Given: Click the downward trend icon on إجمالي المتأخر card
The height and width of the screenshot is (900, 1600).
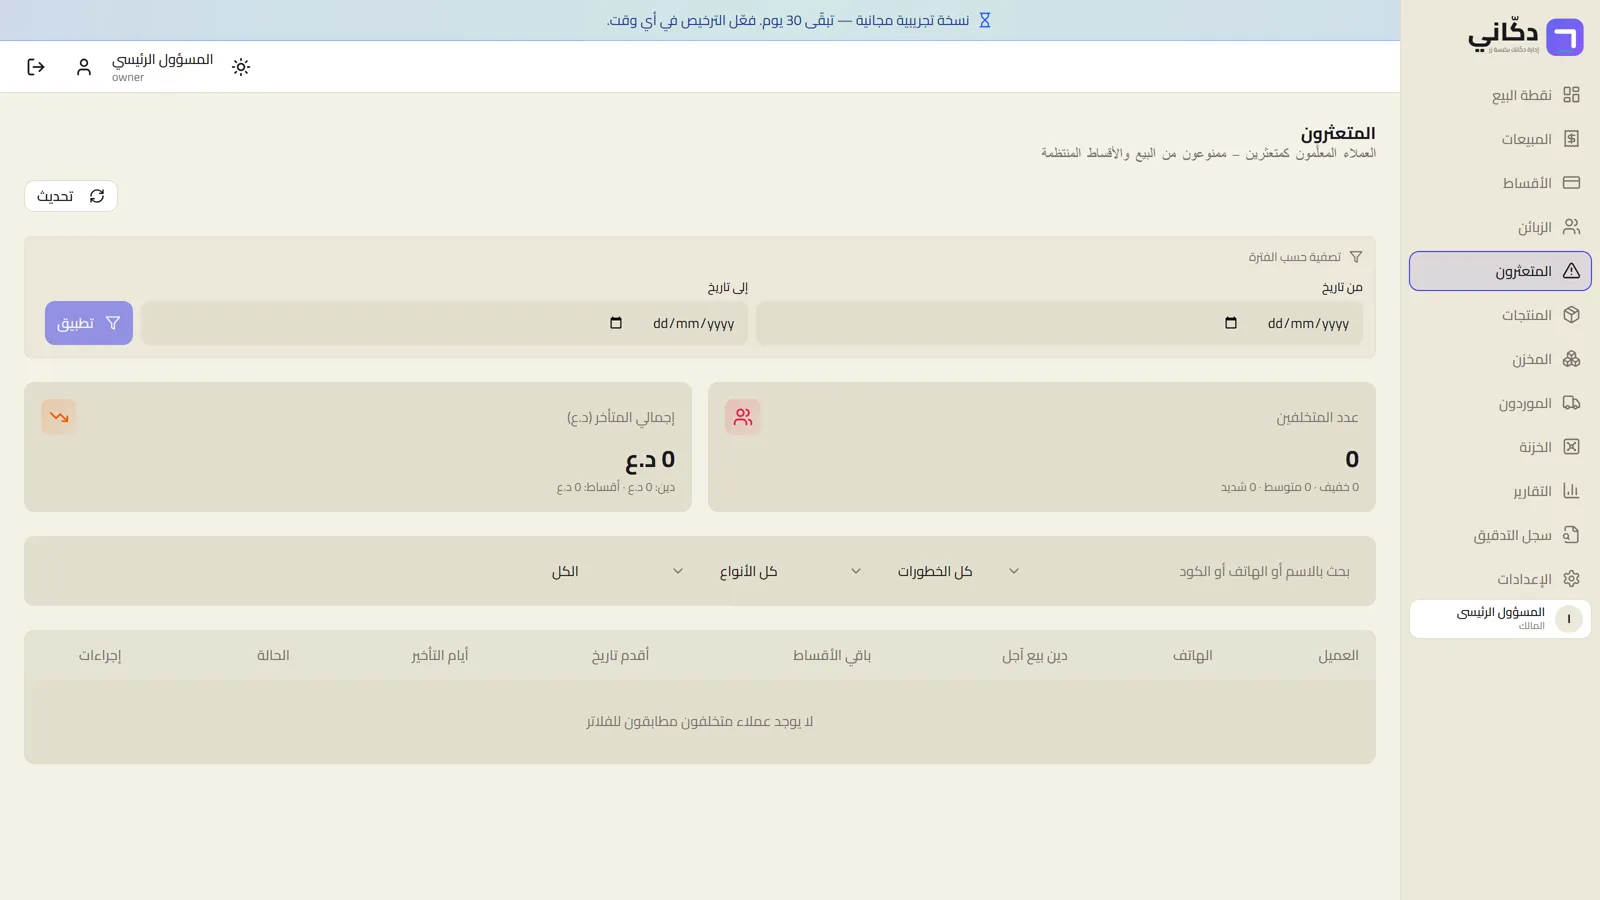Looking at the screenshot, I should (x=59, y=417).
